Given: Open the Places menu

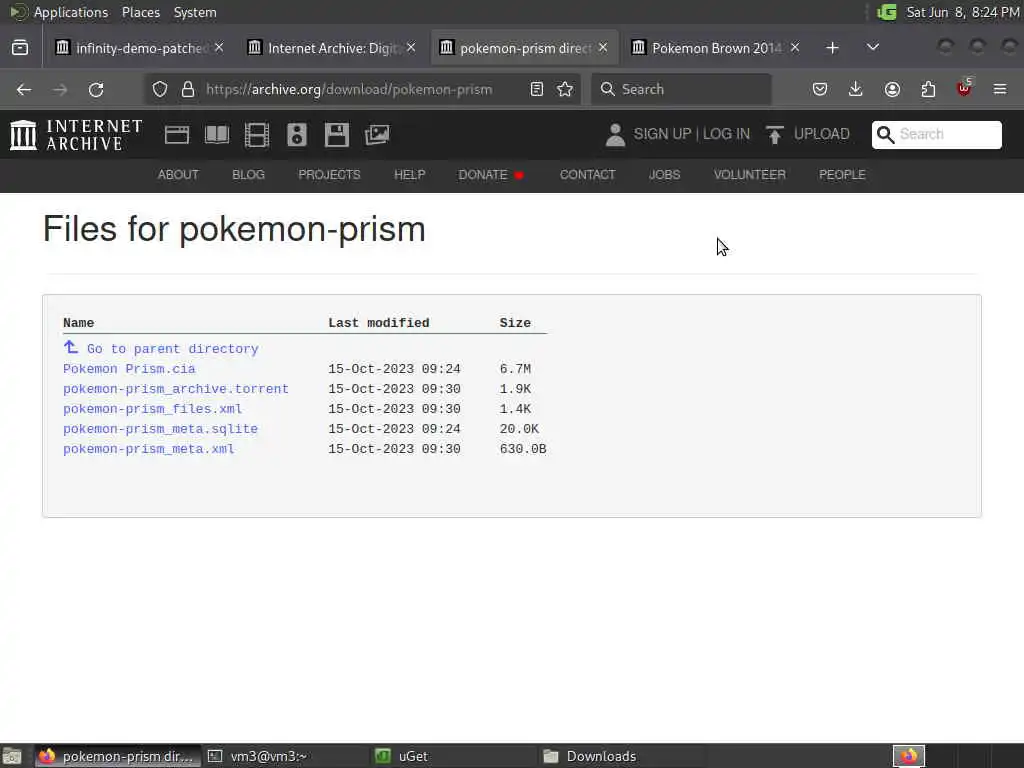Looking at the screenshot, I should (141, 12).
